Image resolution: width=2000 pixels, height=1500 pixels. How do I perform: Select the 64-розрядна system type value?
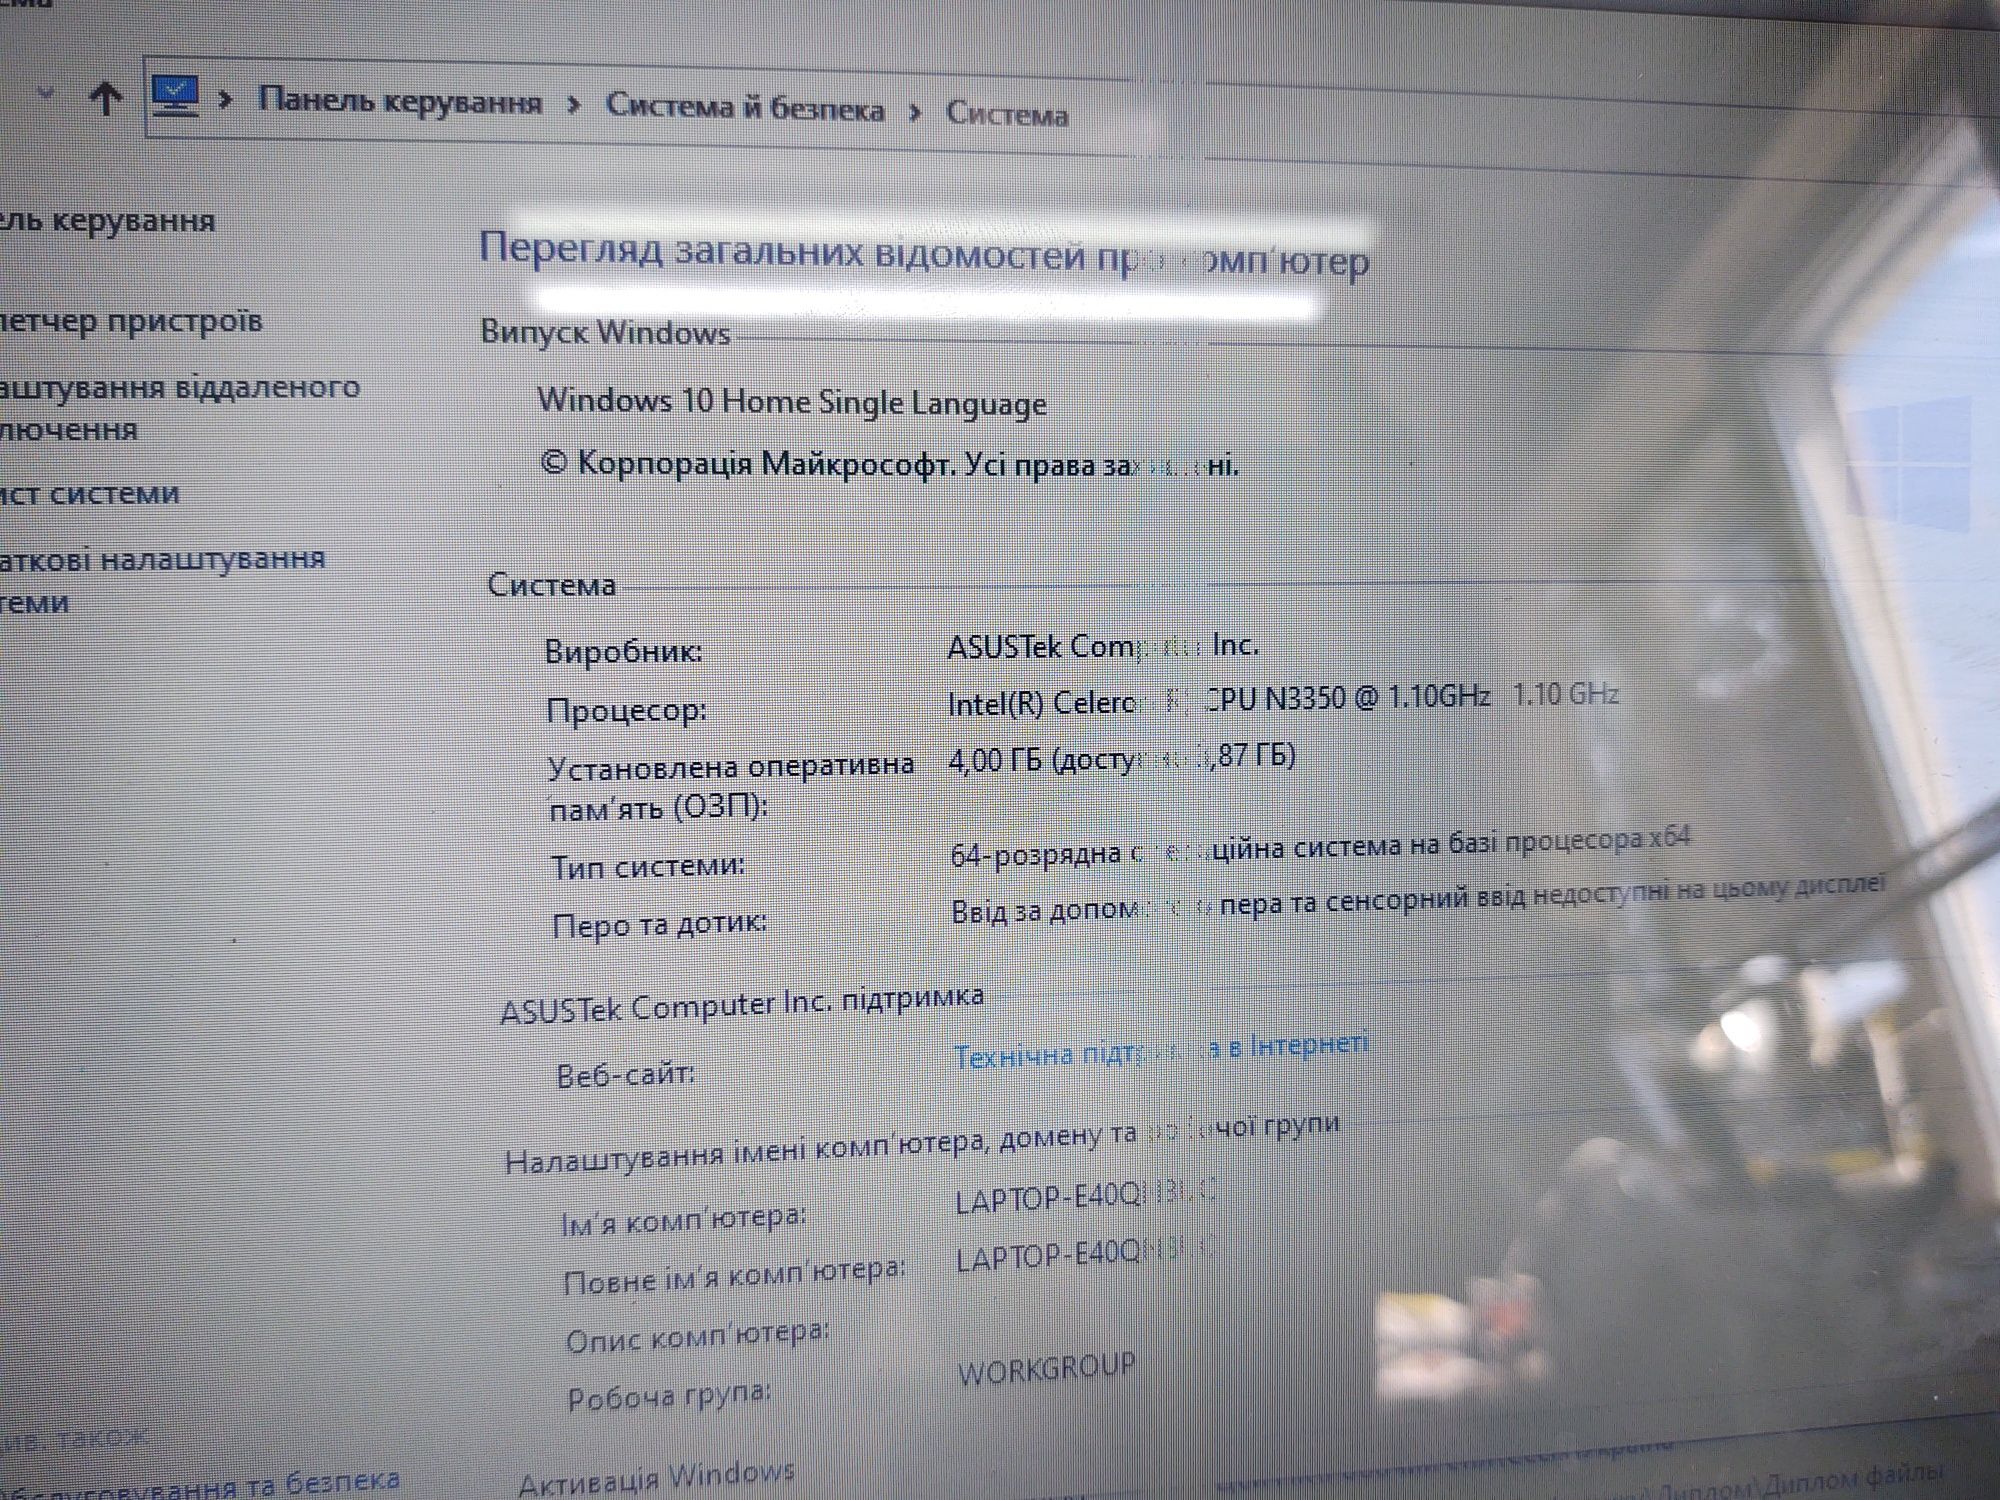pos(1320,846)
